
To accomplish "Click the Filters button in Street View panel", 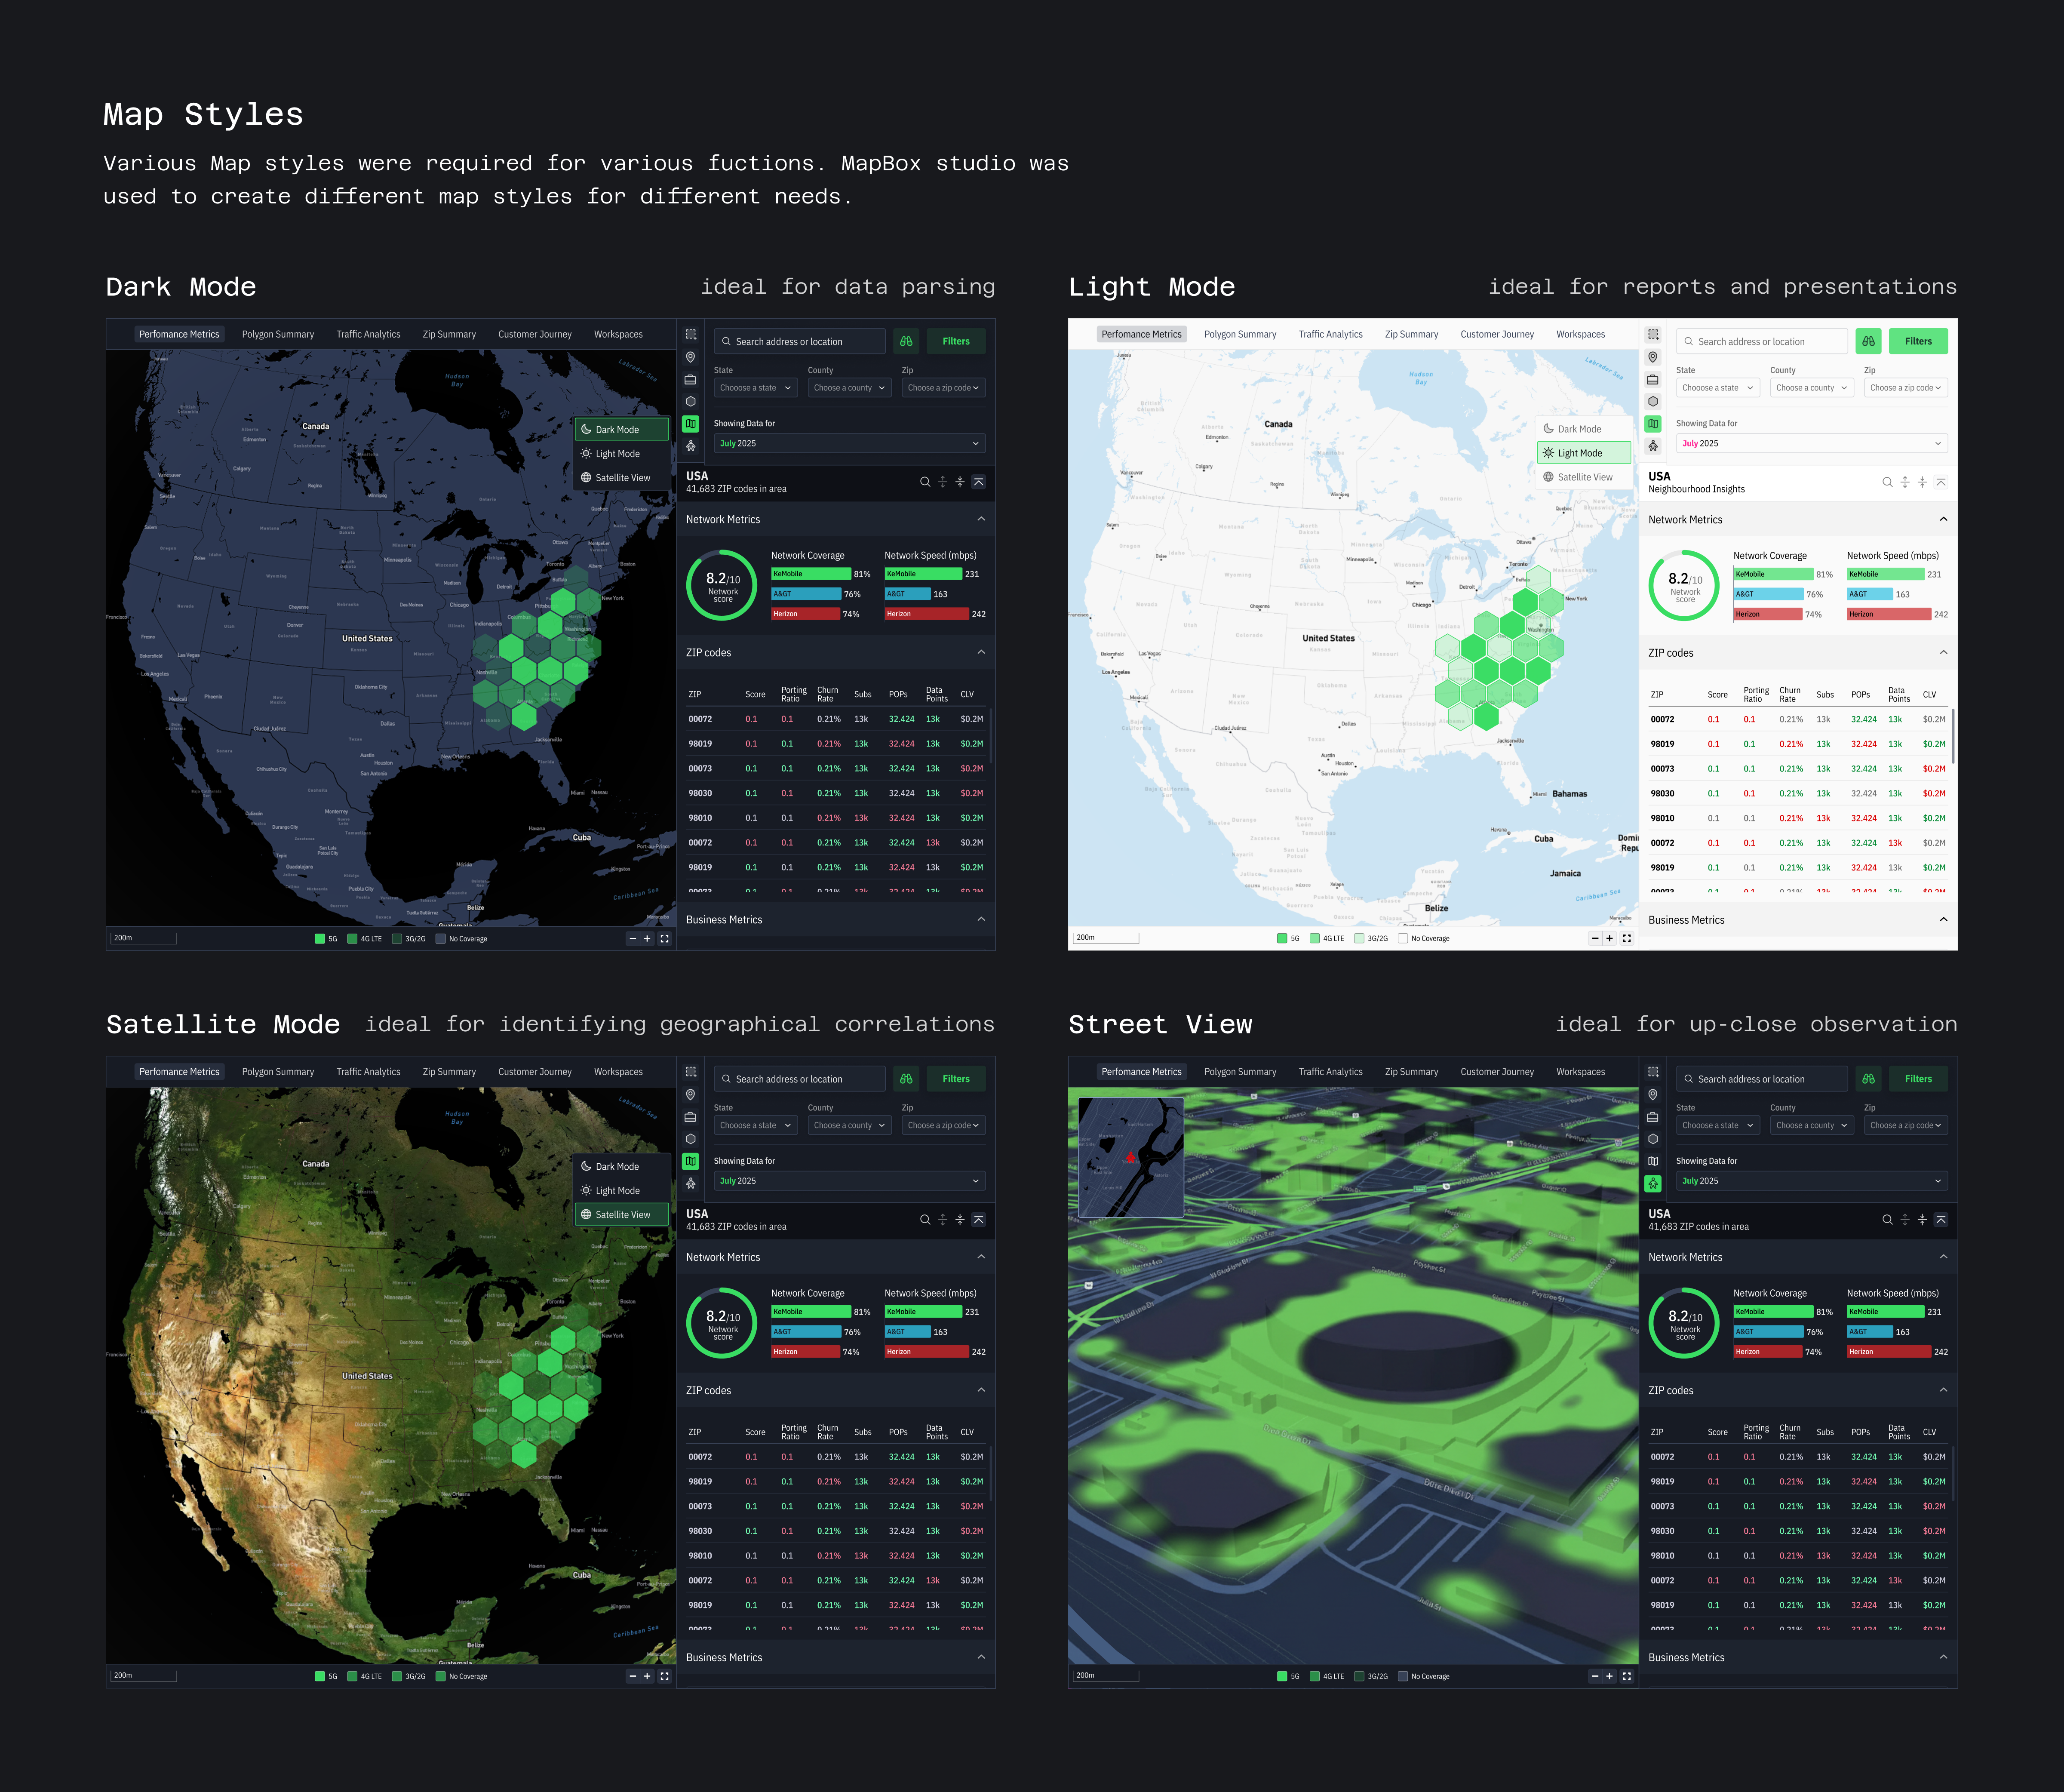I will pos(1918,1079).
